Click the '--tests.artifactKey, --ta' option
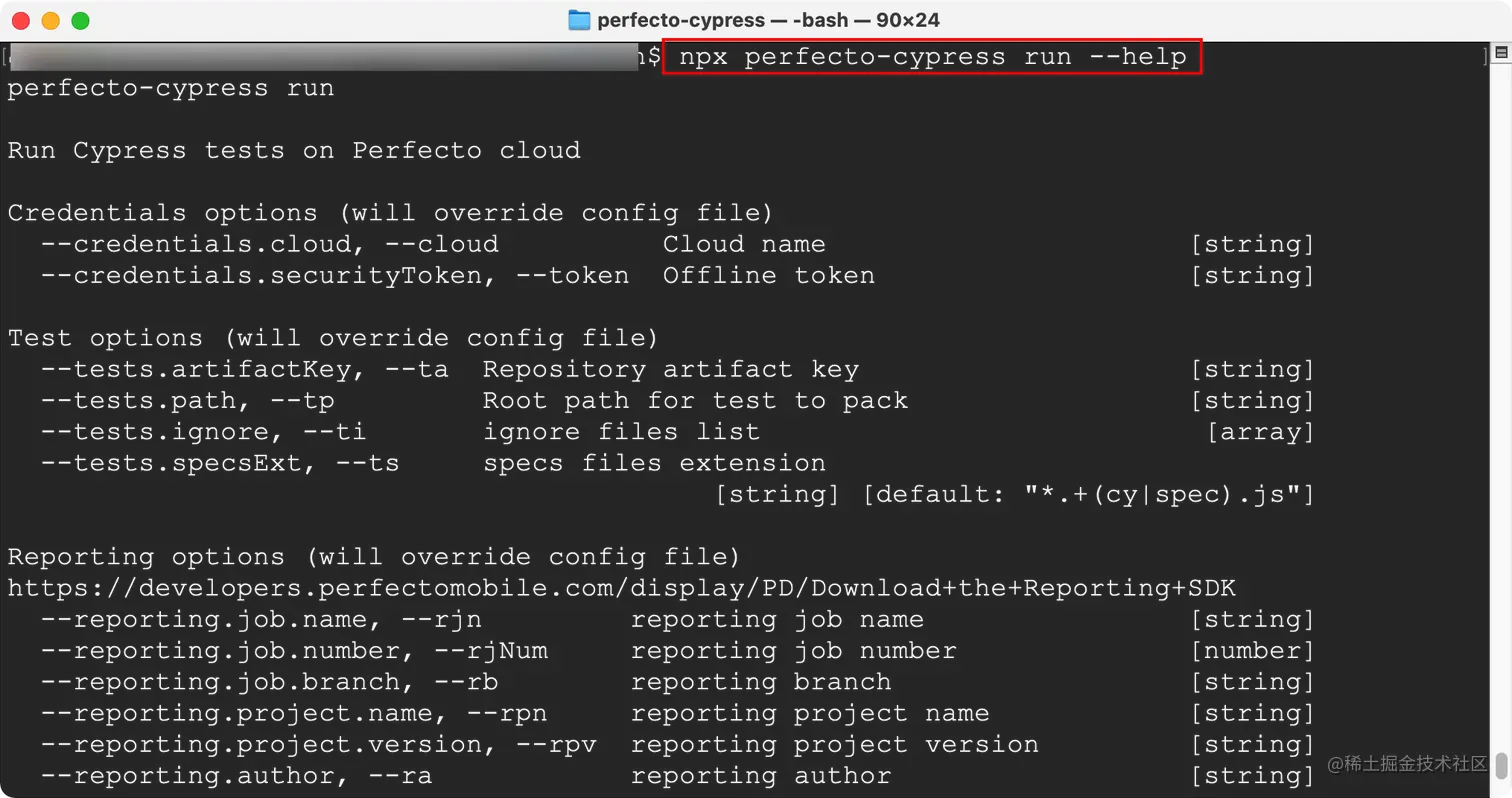This screenshot has width=1512, height=798. click(245, 369)
